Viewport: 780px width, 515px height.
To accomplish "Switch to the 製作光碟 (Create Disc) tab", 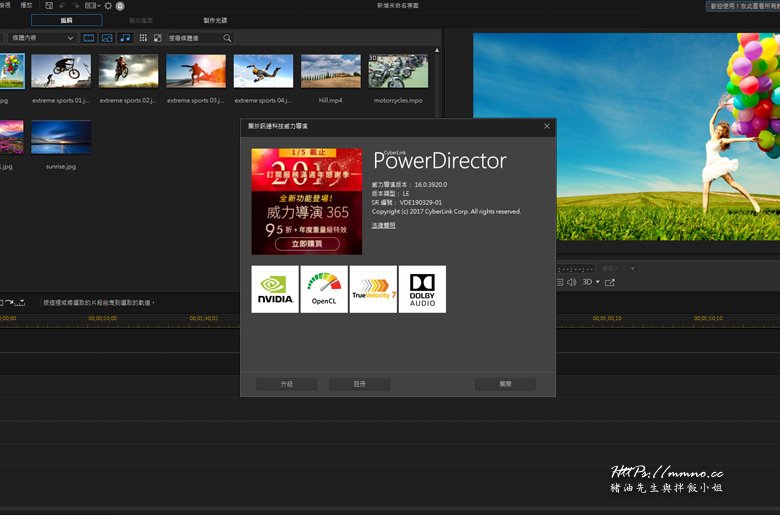I will (x=215, y=20).
